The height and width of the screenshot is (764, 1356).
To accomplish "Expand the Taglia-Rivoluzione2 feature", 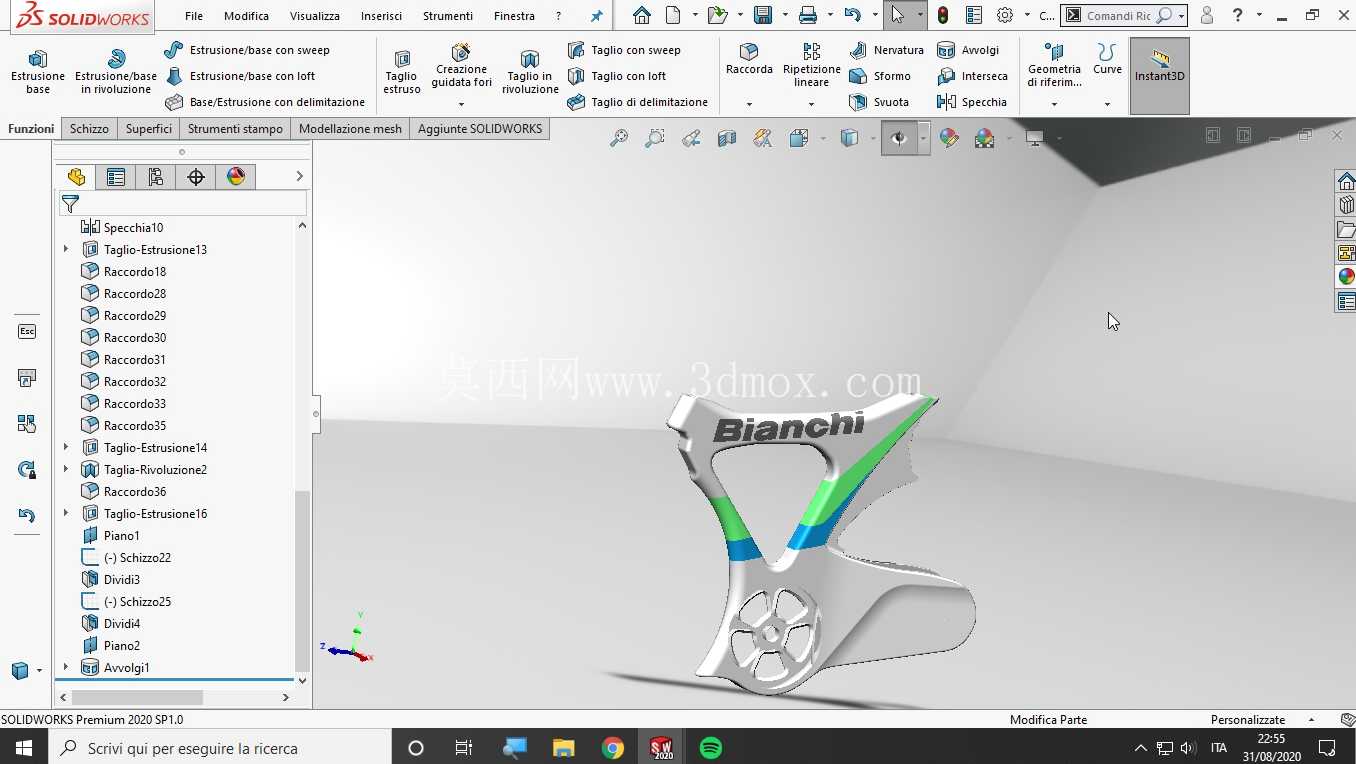I will click(66, 470).
